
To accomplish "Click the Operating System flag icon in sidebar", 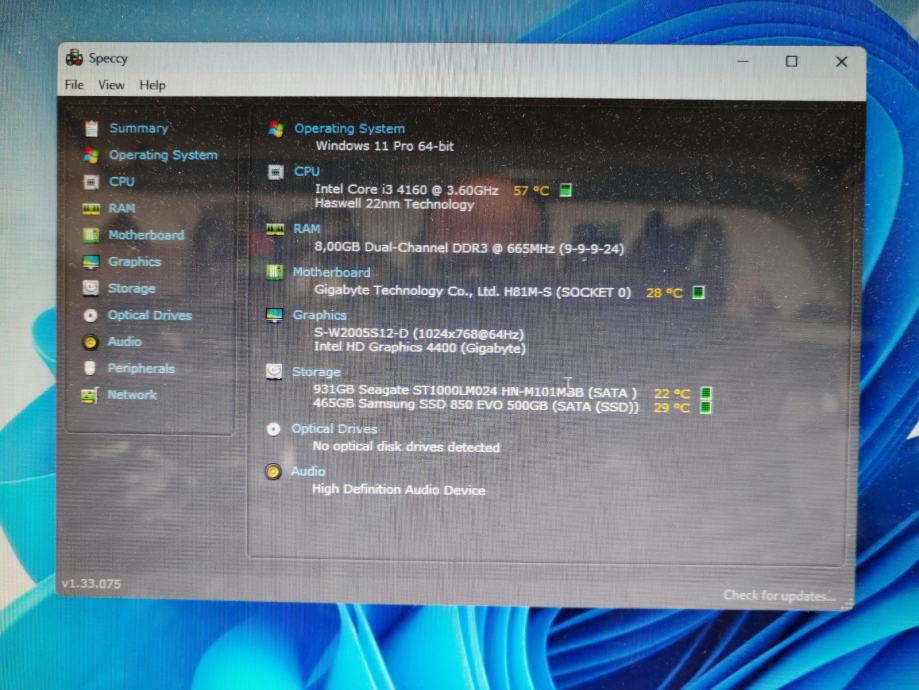I will (91, 155).
